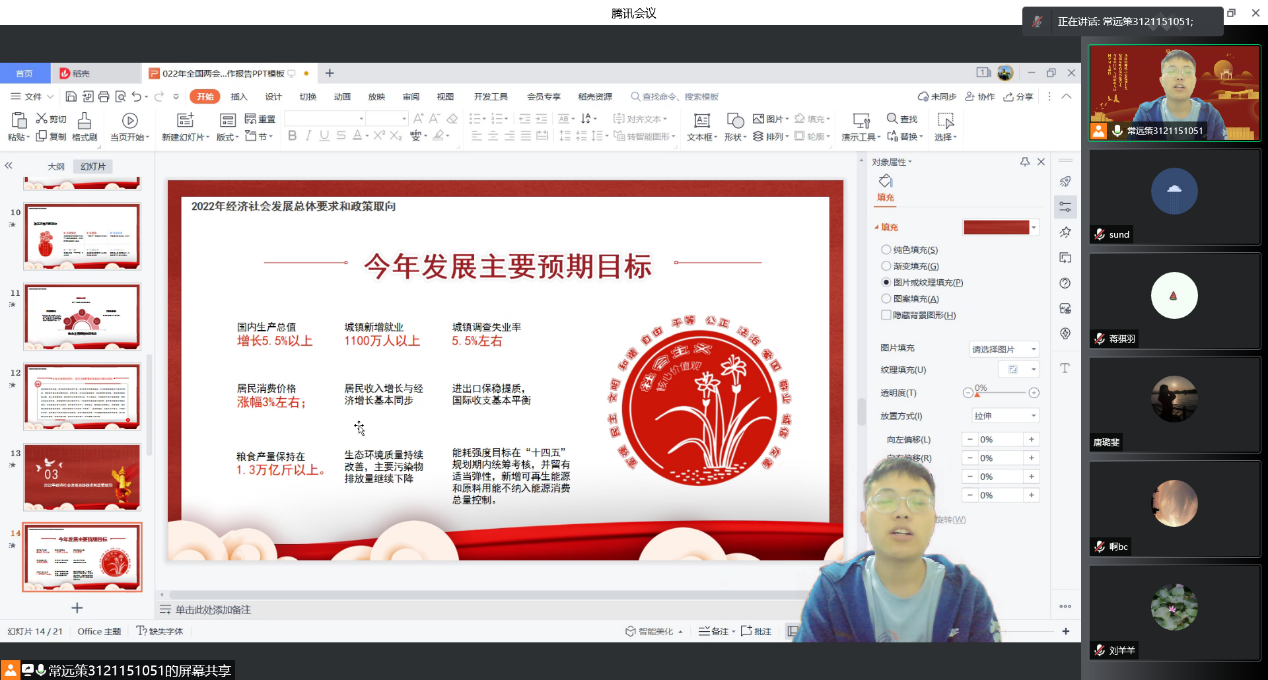Select Gradient Fill (渐变填充) radio

click(886, 266)
